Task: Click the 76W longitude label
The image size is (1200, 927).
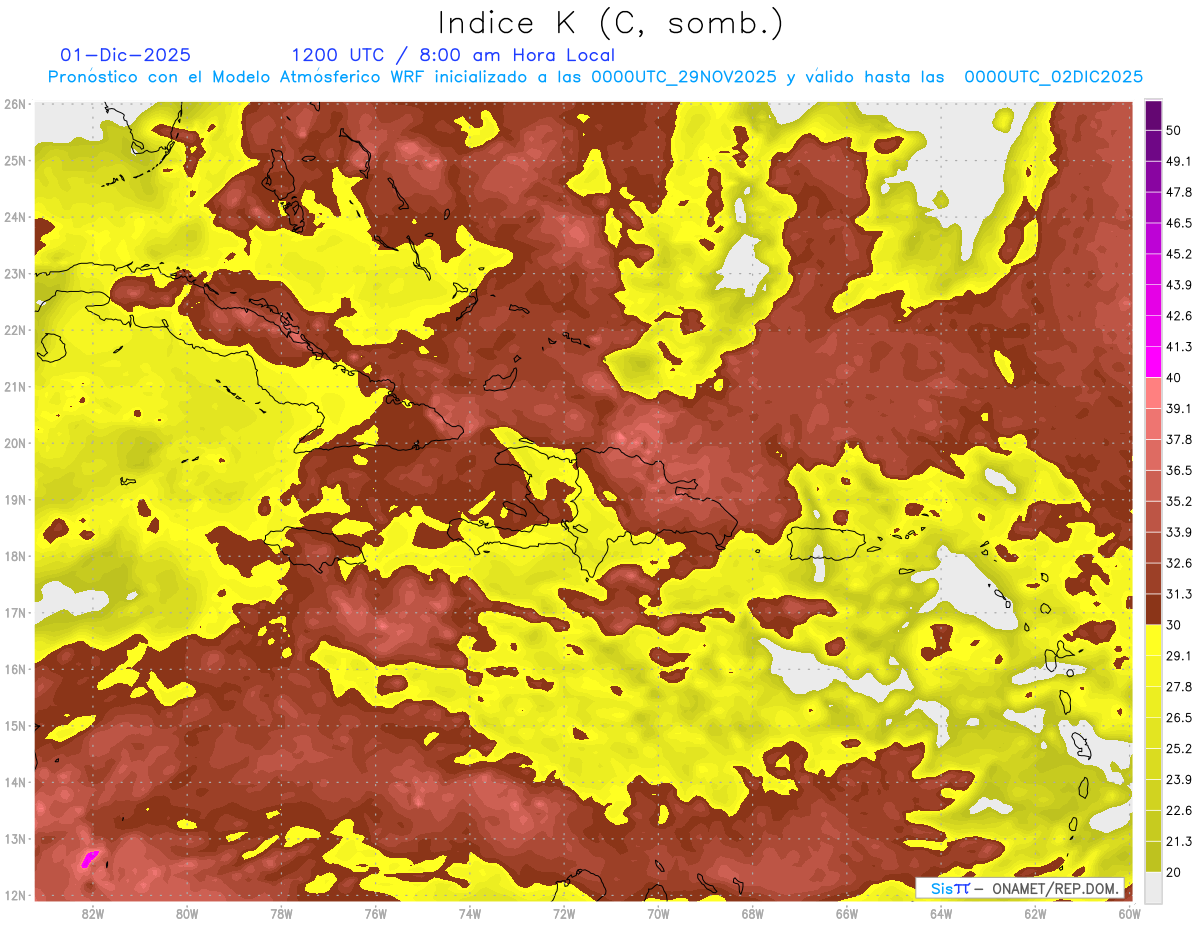Action: (x=375, y=913)
